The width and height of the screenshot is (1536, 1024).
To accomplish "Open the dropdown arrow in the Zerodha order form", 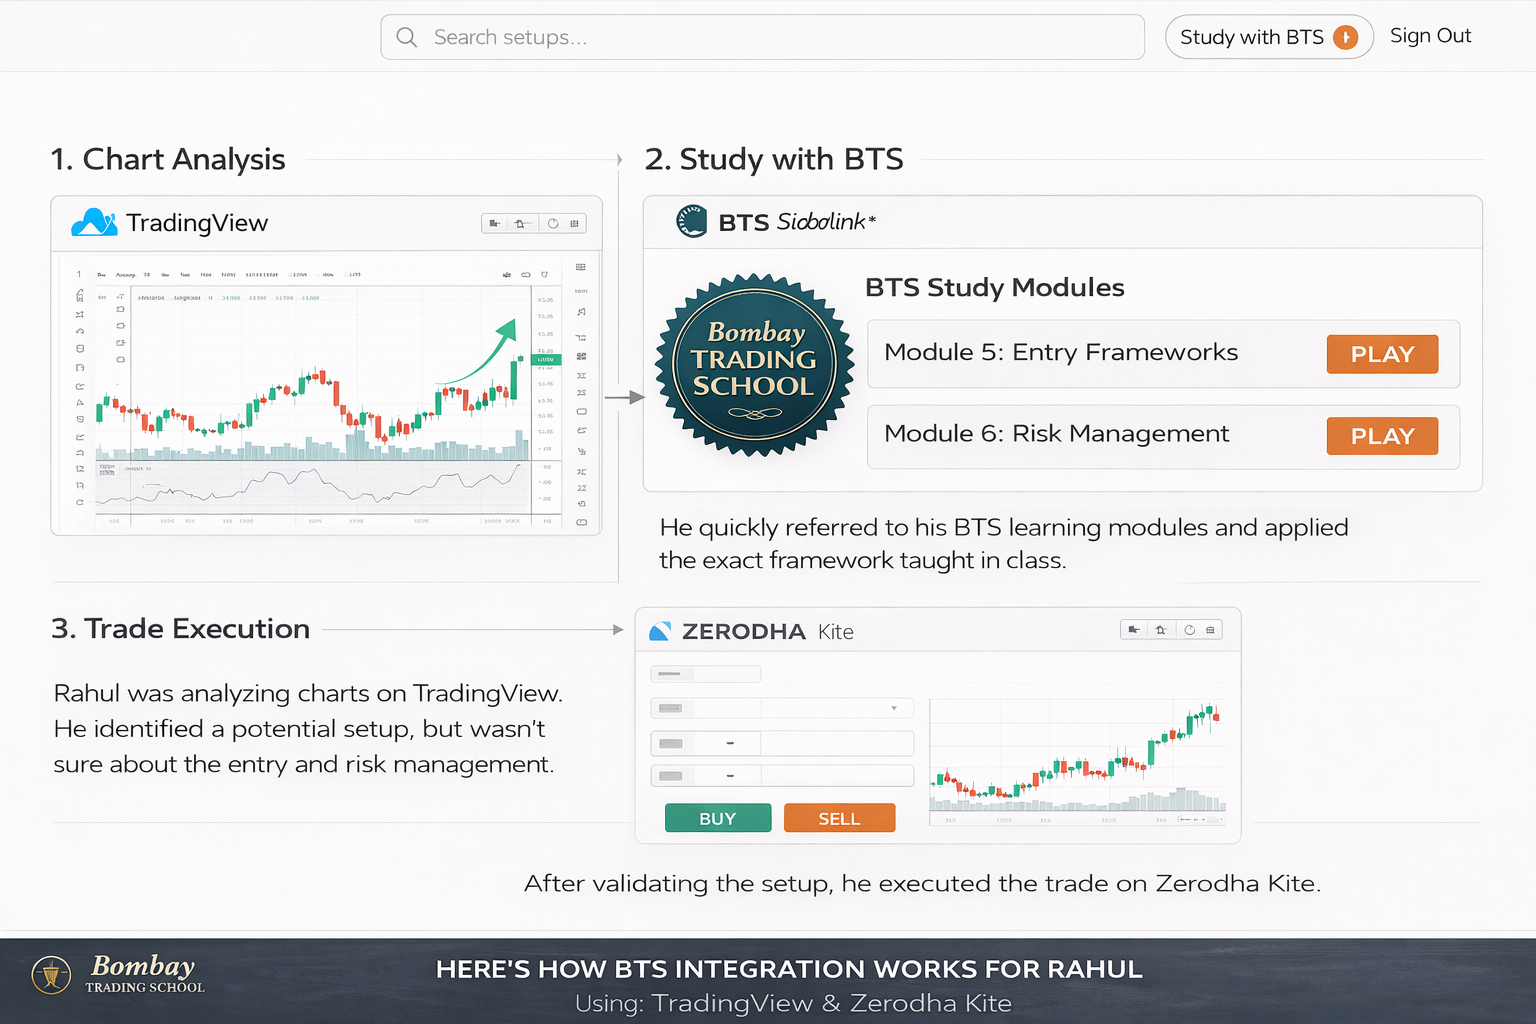I will pos(894,708).
